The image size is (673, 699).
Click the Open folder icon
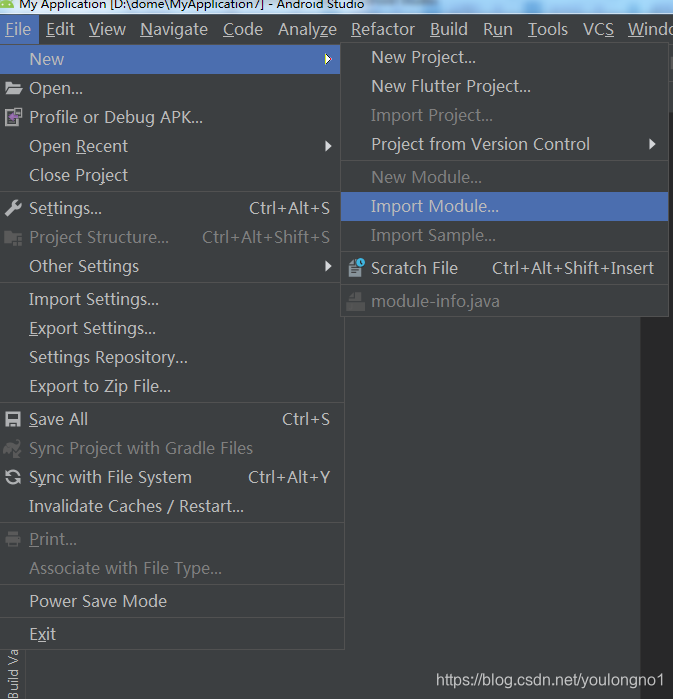pyautogui.click(x=13, y=88)
